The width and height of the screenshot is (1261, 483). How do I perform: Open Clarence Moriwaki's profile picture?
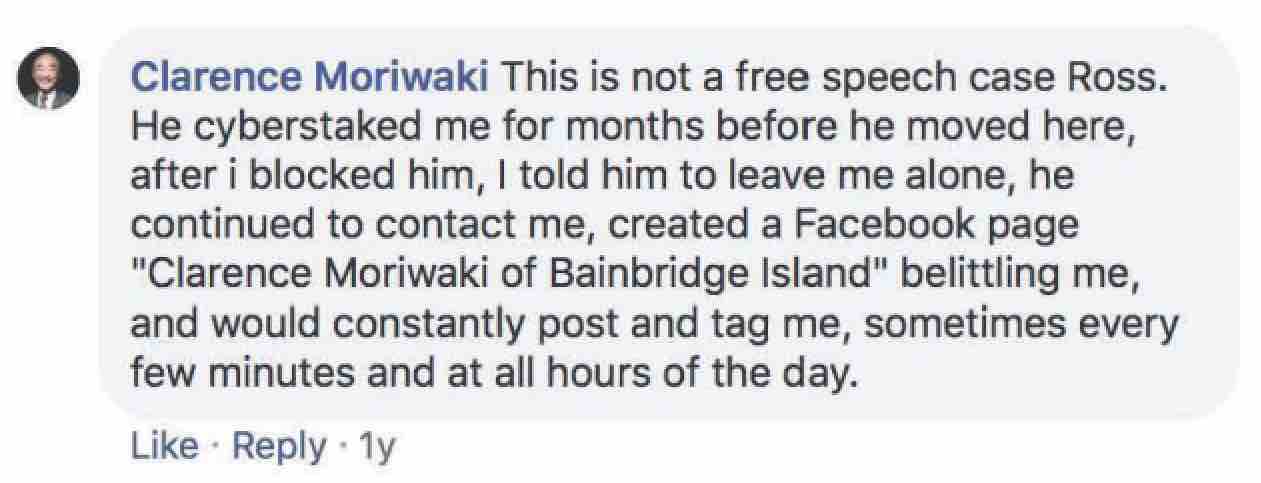(x=48, y=79)
